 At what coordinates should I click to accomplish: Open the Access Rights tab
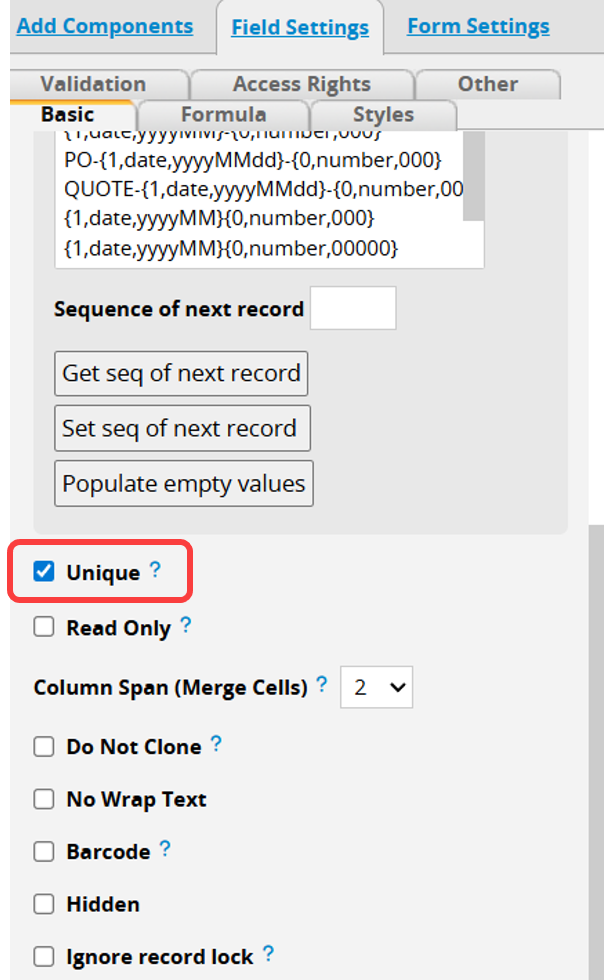click(302, 84)
